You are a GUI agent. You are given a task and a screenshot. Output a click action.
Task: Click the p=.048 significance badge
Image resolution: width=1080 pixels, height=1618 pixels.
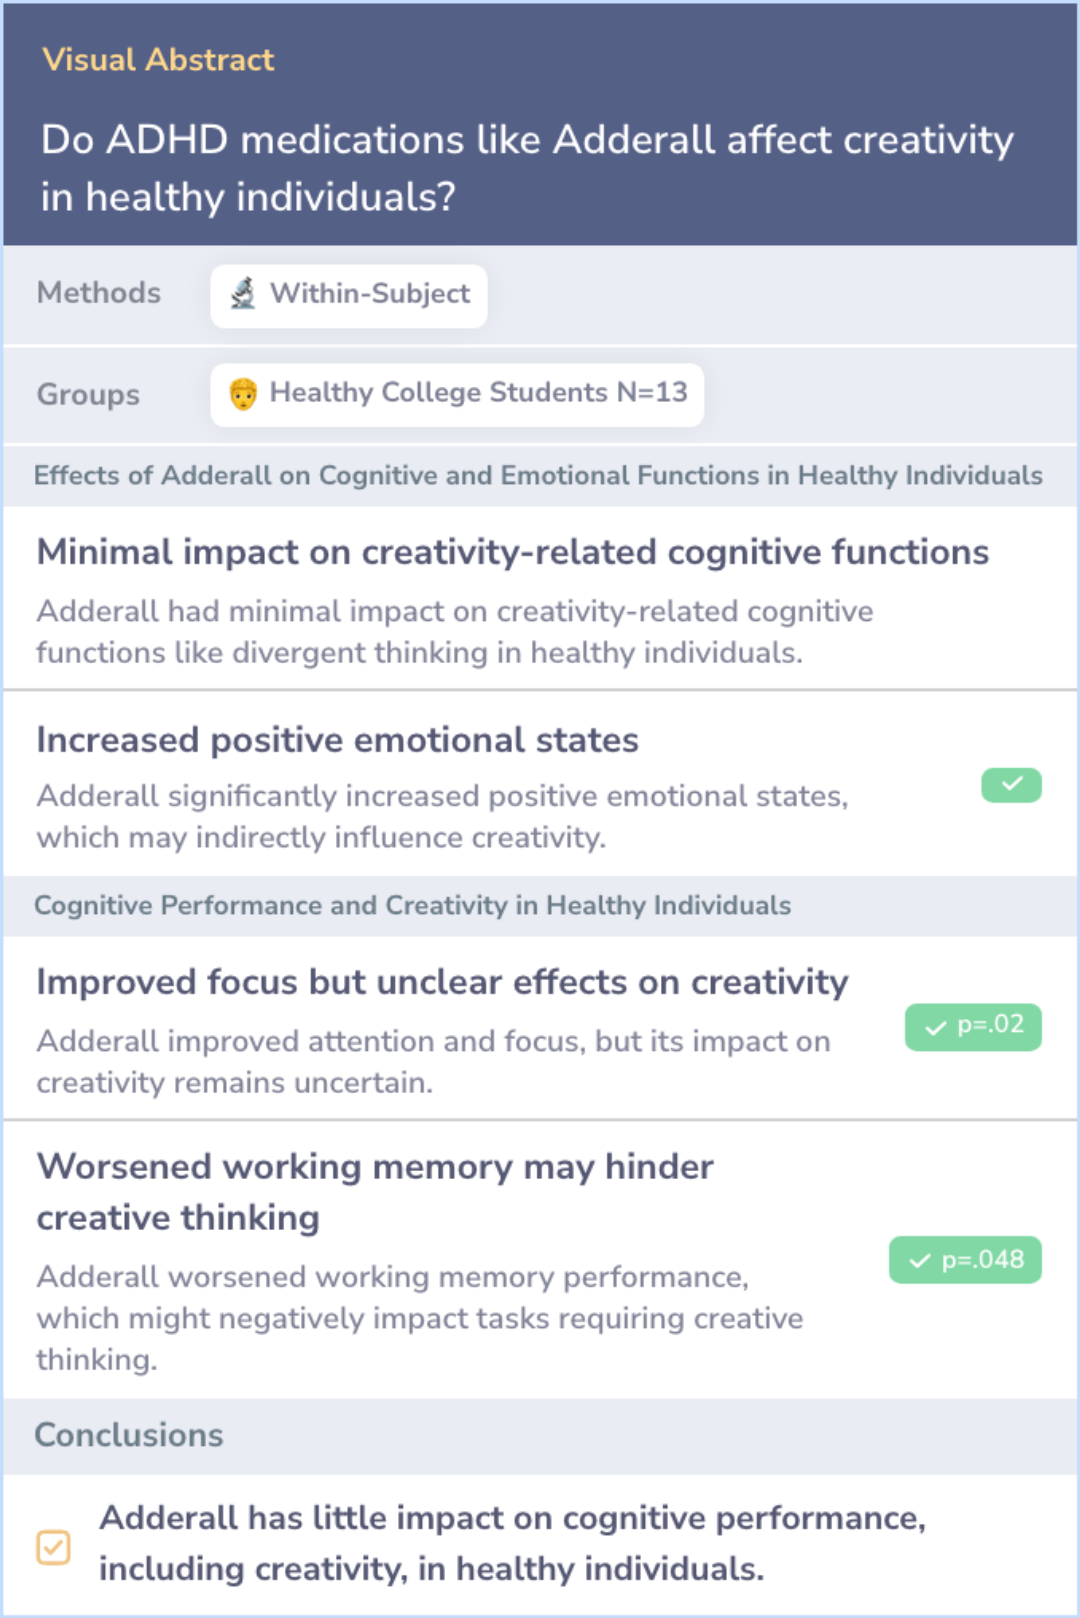click(965, 1260)
